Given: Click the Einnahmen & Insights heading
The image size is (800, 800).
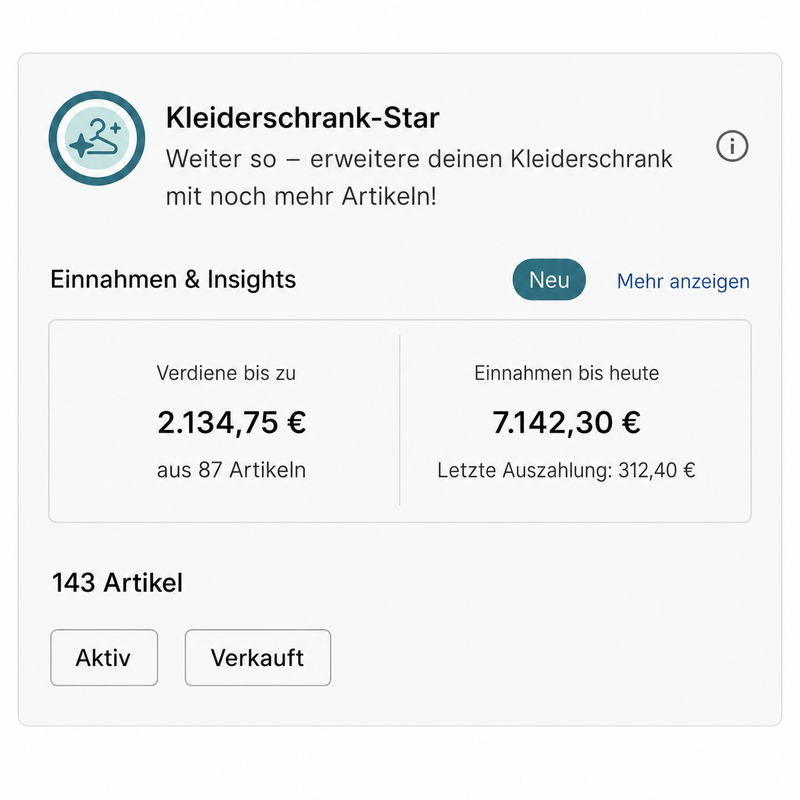Looking at the screenshot, I should click(173, 280).
